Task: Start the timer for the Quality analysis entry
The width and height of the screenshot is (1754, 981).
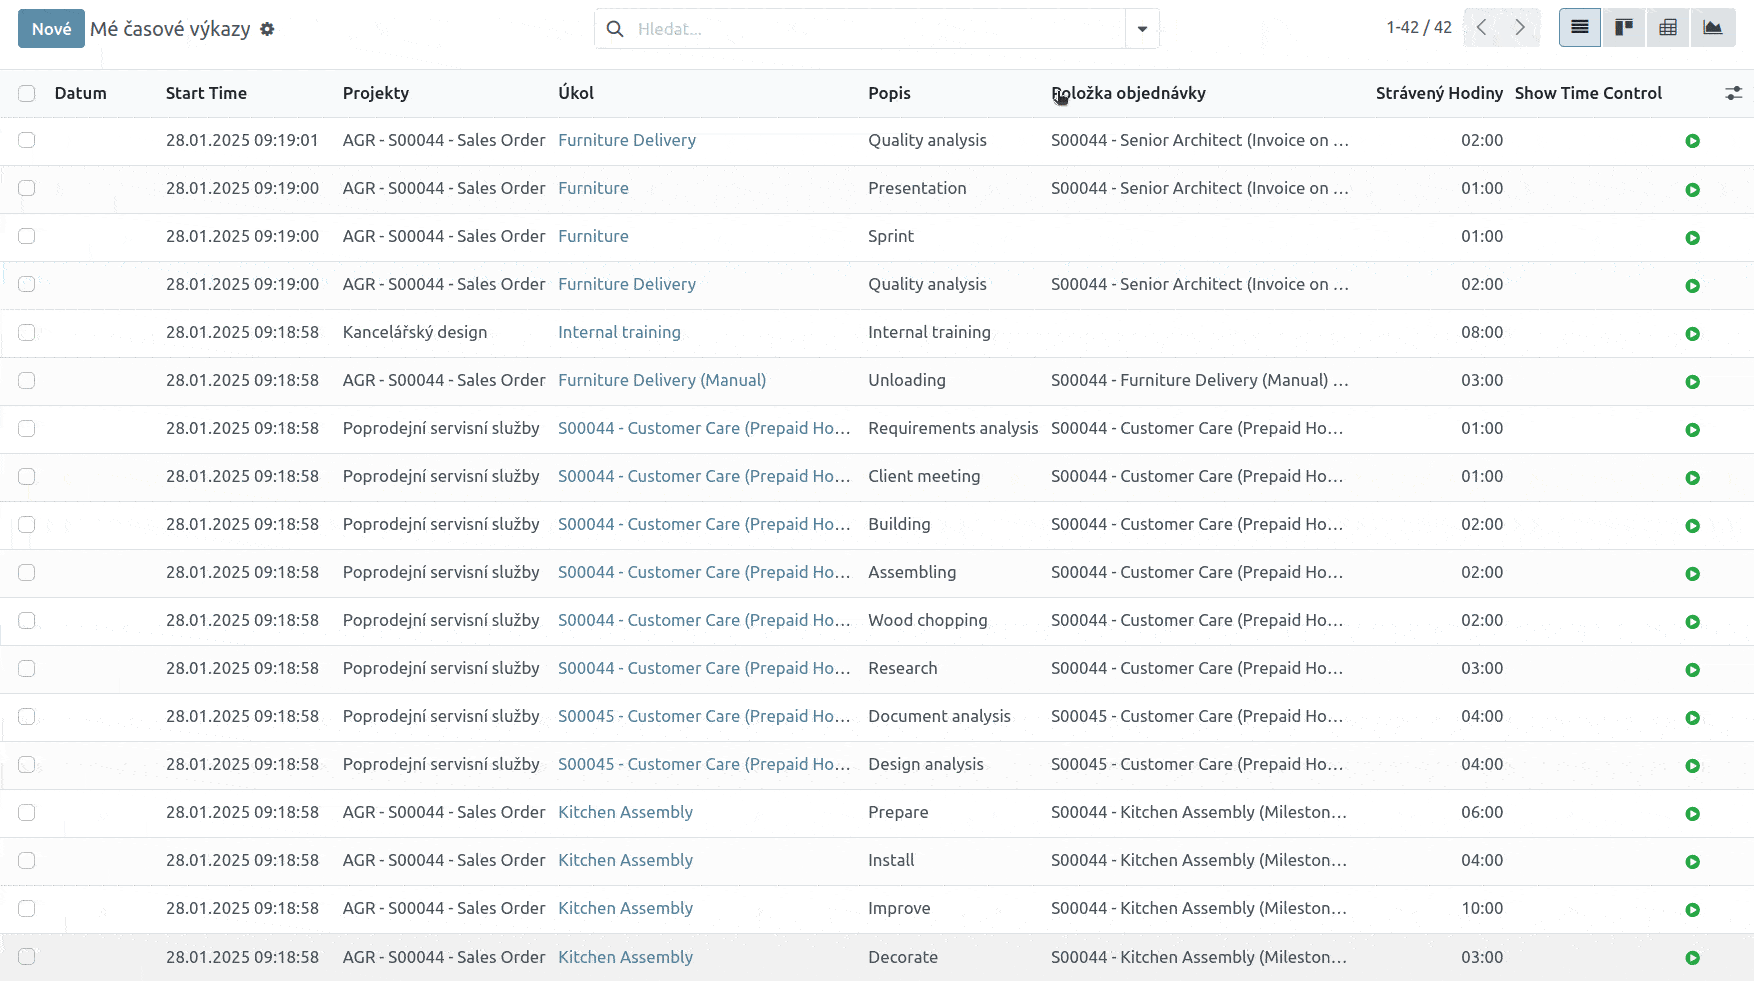Action: (1692, 141)
